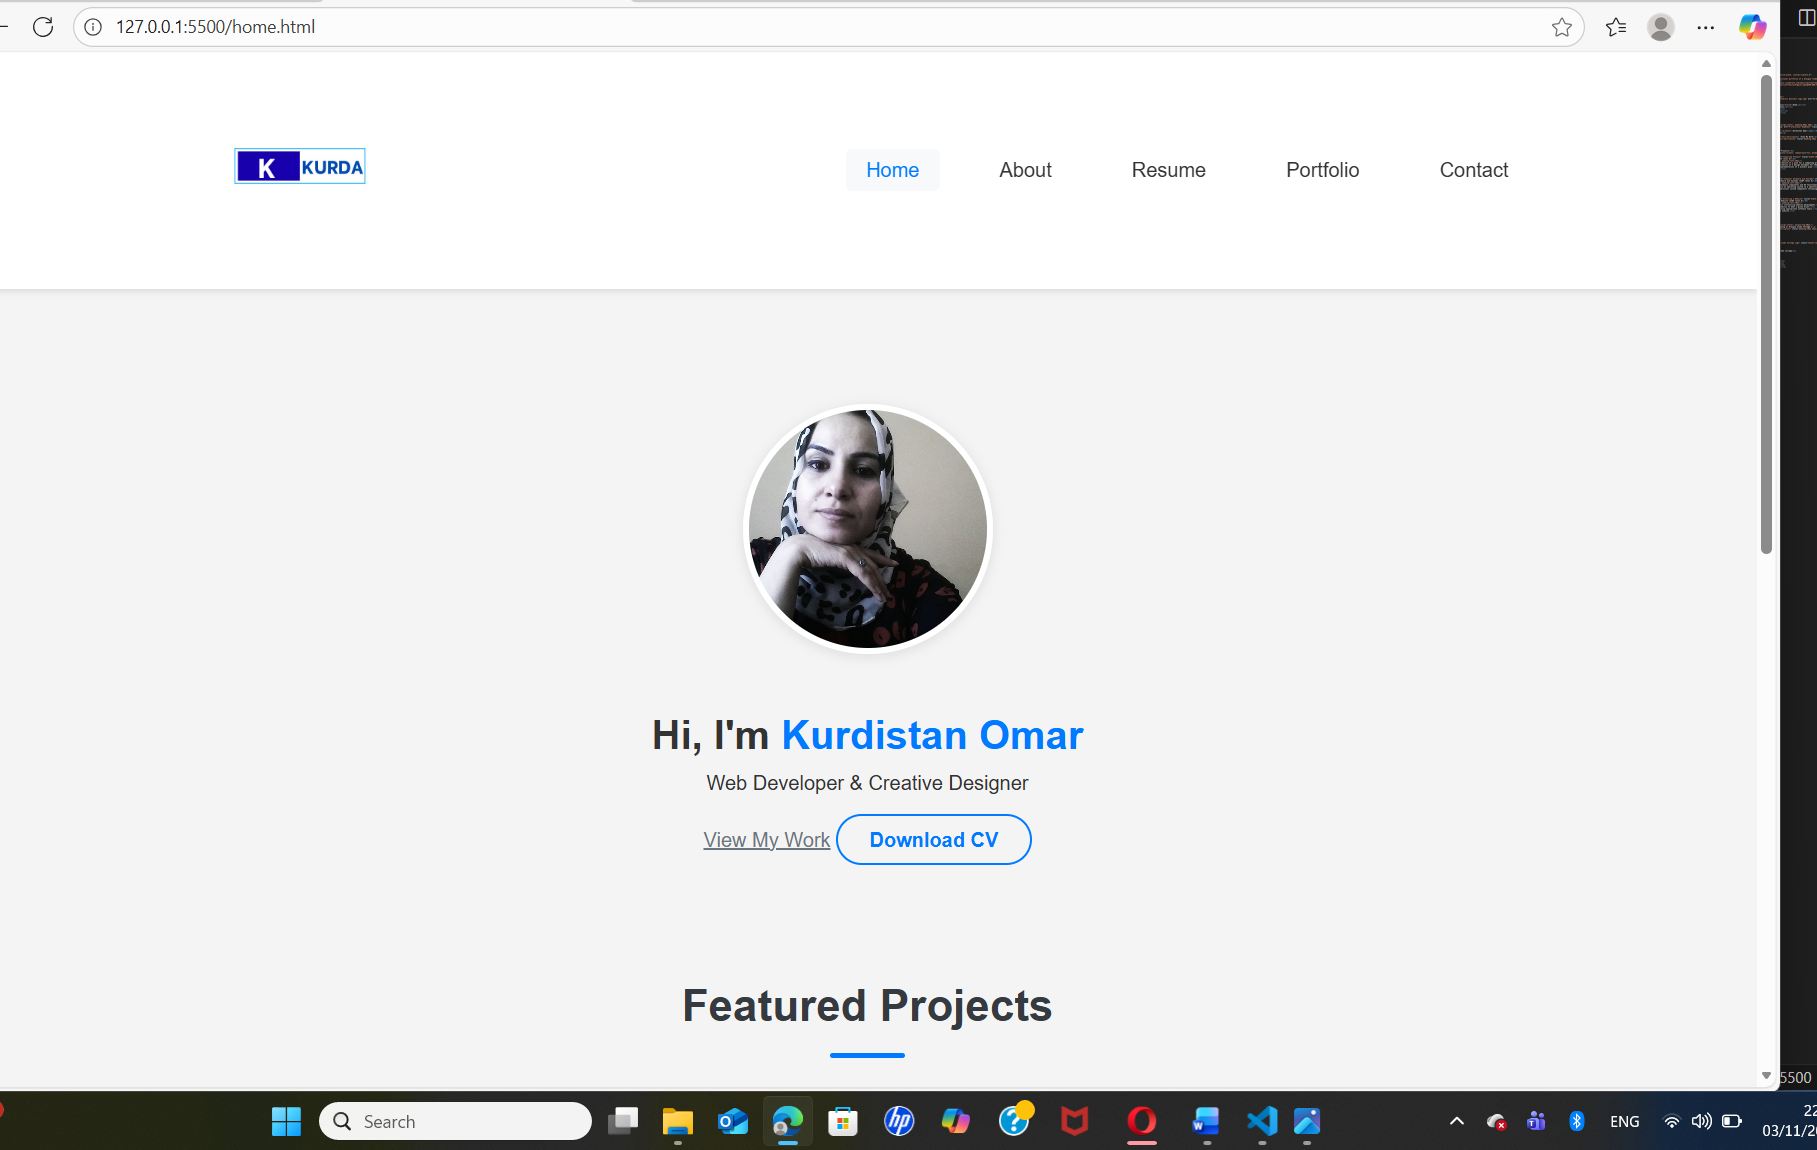
Task: Expand hidden icons in the system tray
Action: 1457,1121
